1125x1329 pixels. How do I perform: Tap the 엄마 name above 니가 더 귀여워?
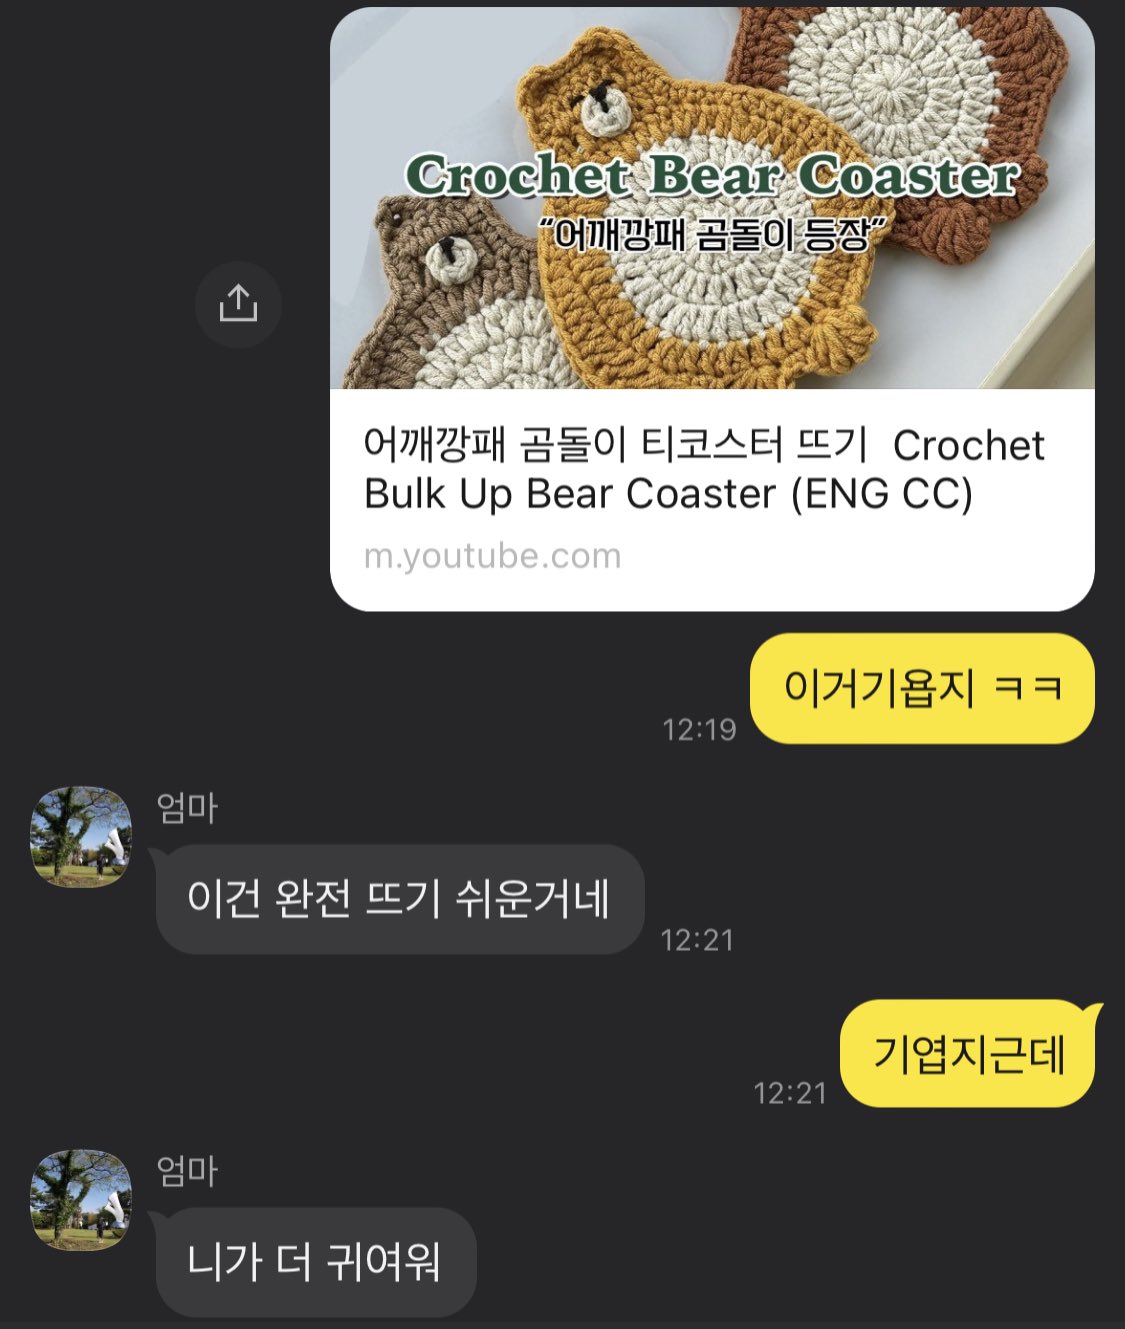pos(187,1170)
